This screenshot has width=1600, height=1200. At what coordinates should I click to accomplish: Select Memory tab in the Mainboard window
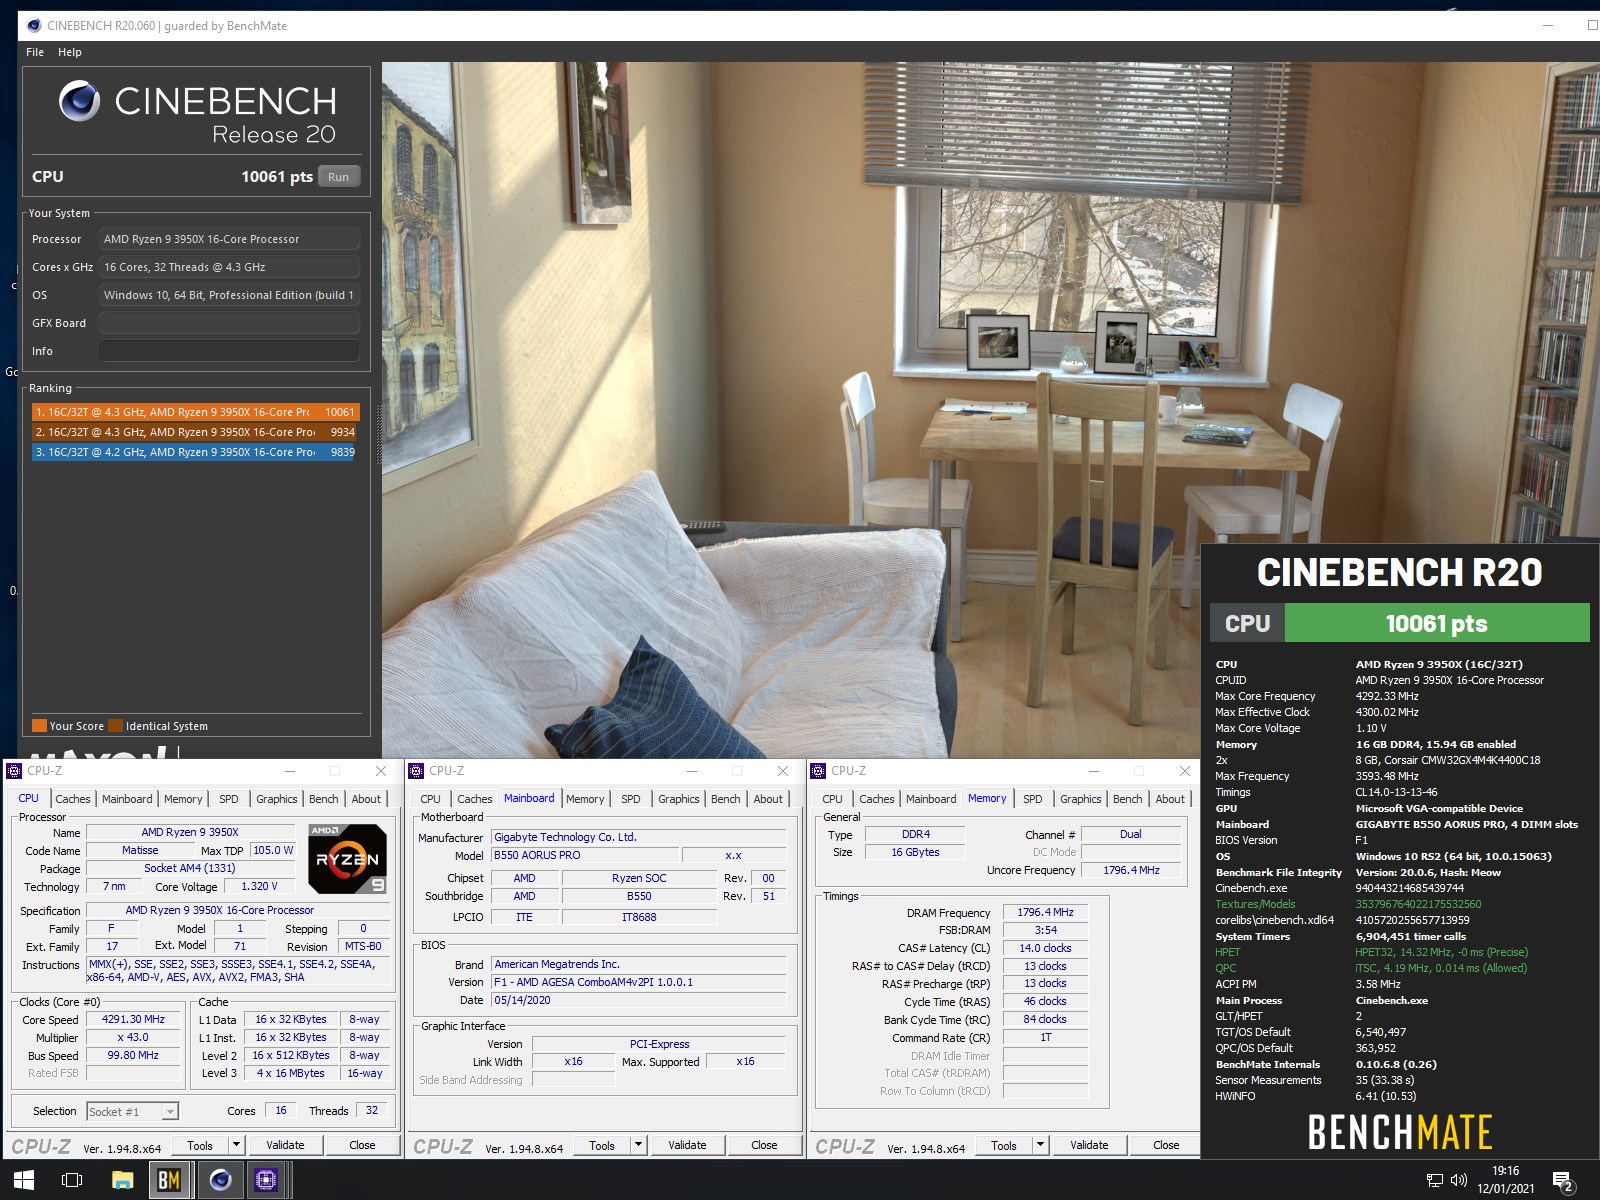(x=585, y=799)
